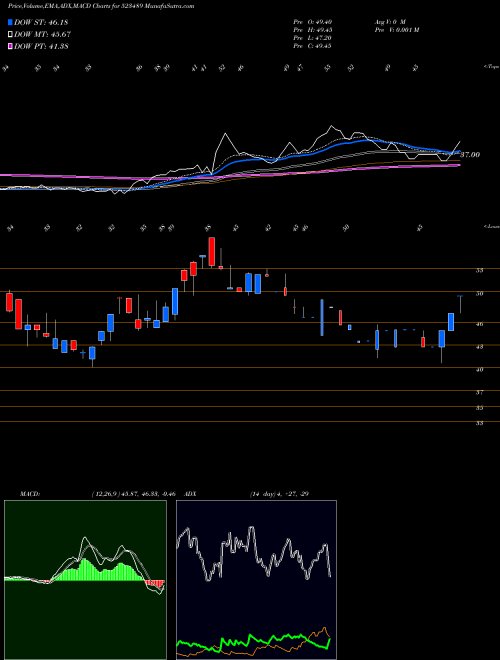Image resolution: width=500 pixels, height=660 pixels.
Task: Click the '<Tops' axis label
Action: (491, 67)
